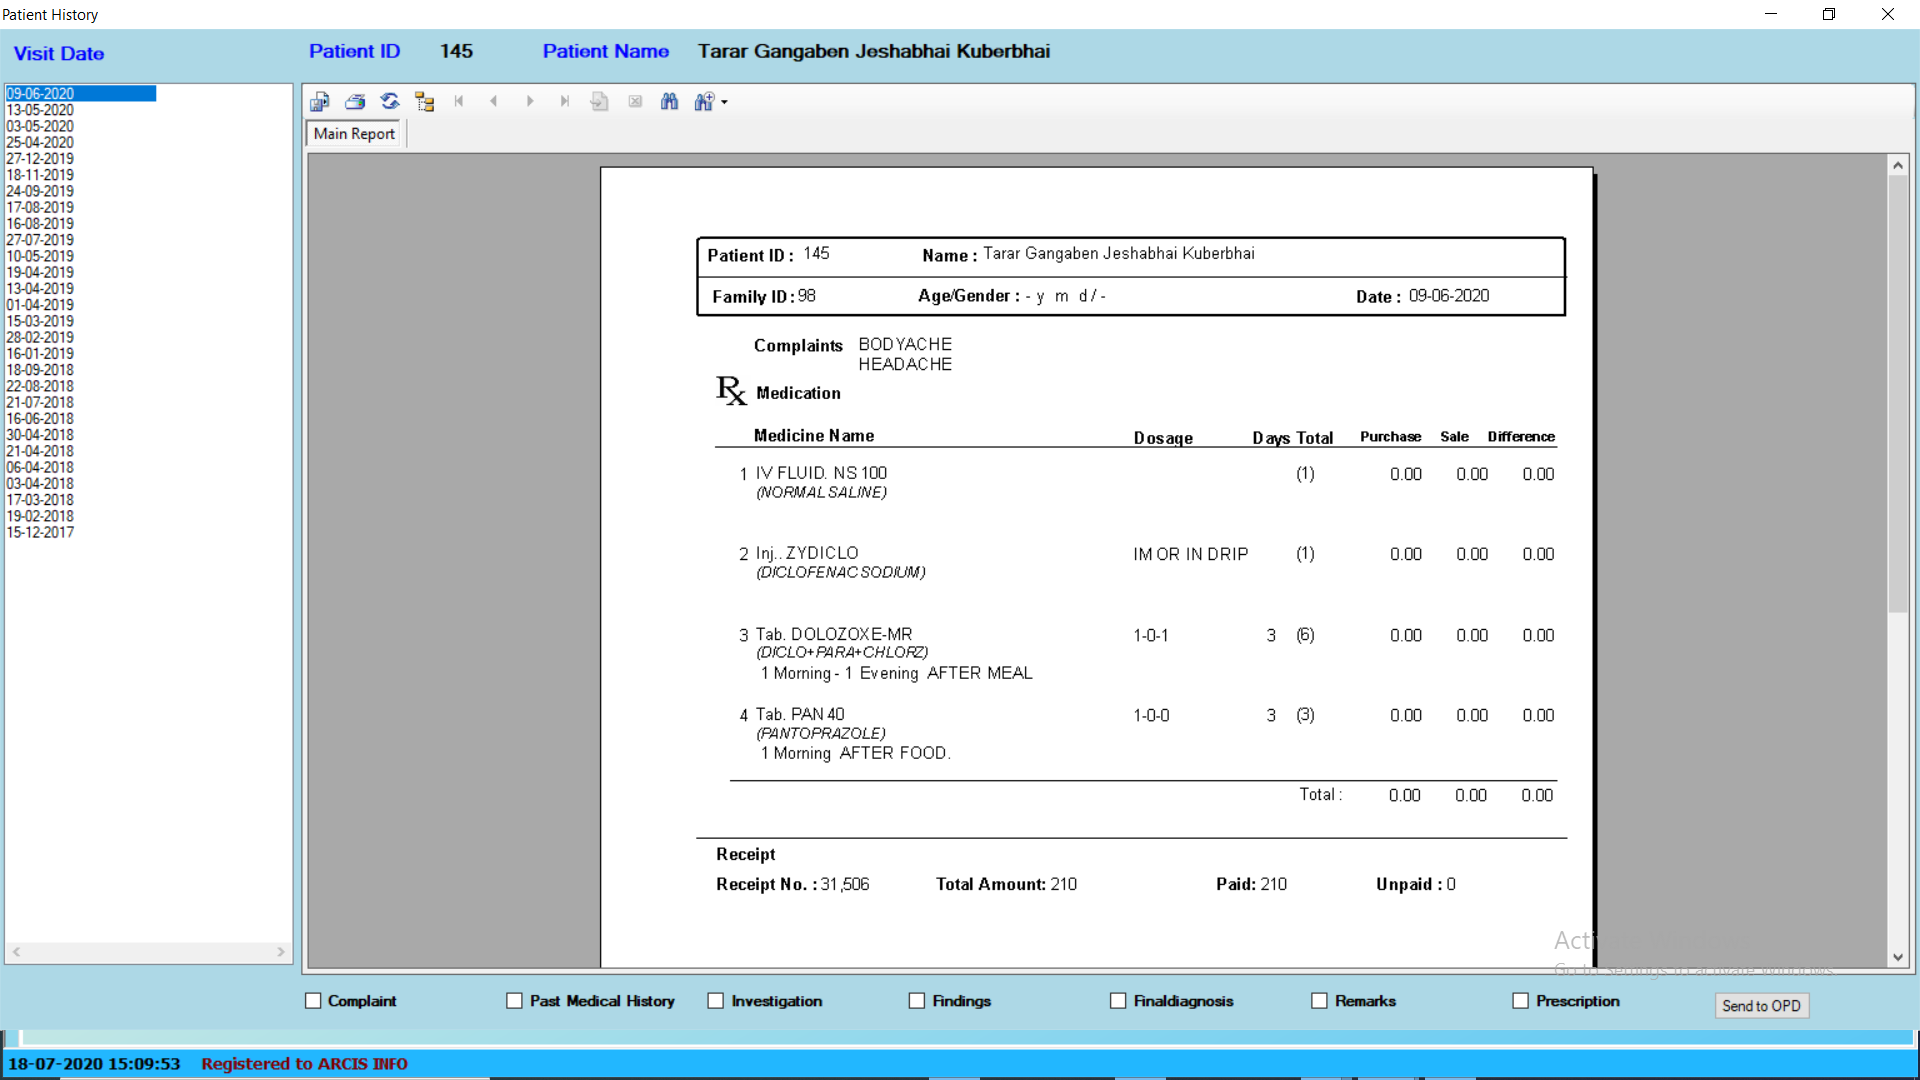This screenshot has height=1080, width=1920.
Task: Select visit date 15-12-2017
Action: click(41, 533)
